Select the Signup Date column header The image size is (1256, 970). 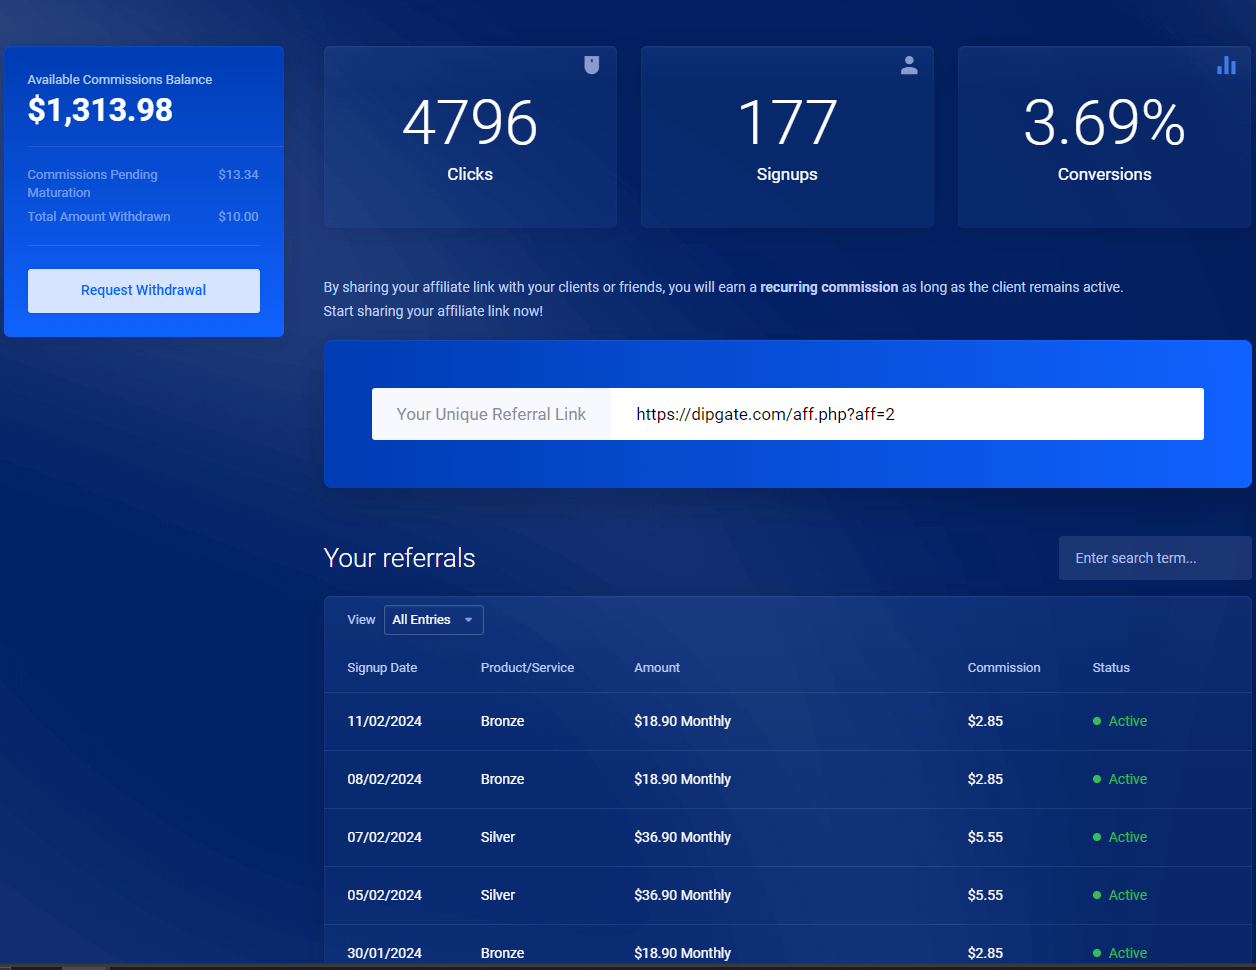(x=382, y=667)
